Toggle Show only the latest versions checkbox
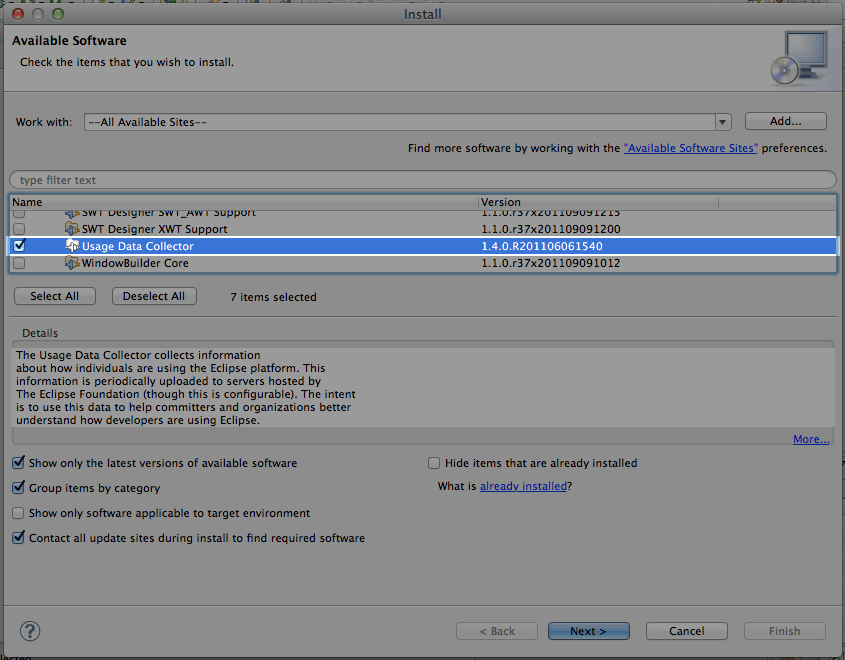 click(18, 463)
